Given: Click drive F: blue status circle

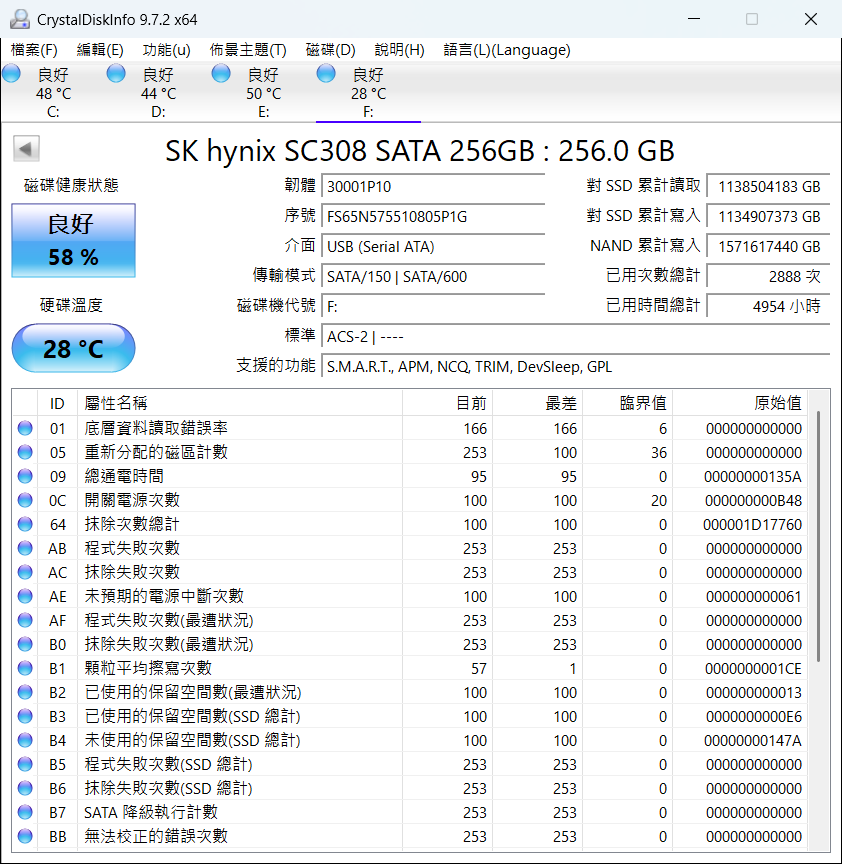Looking at the screenshot, I should tap(325, 72).
